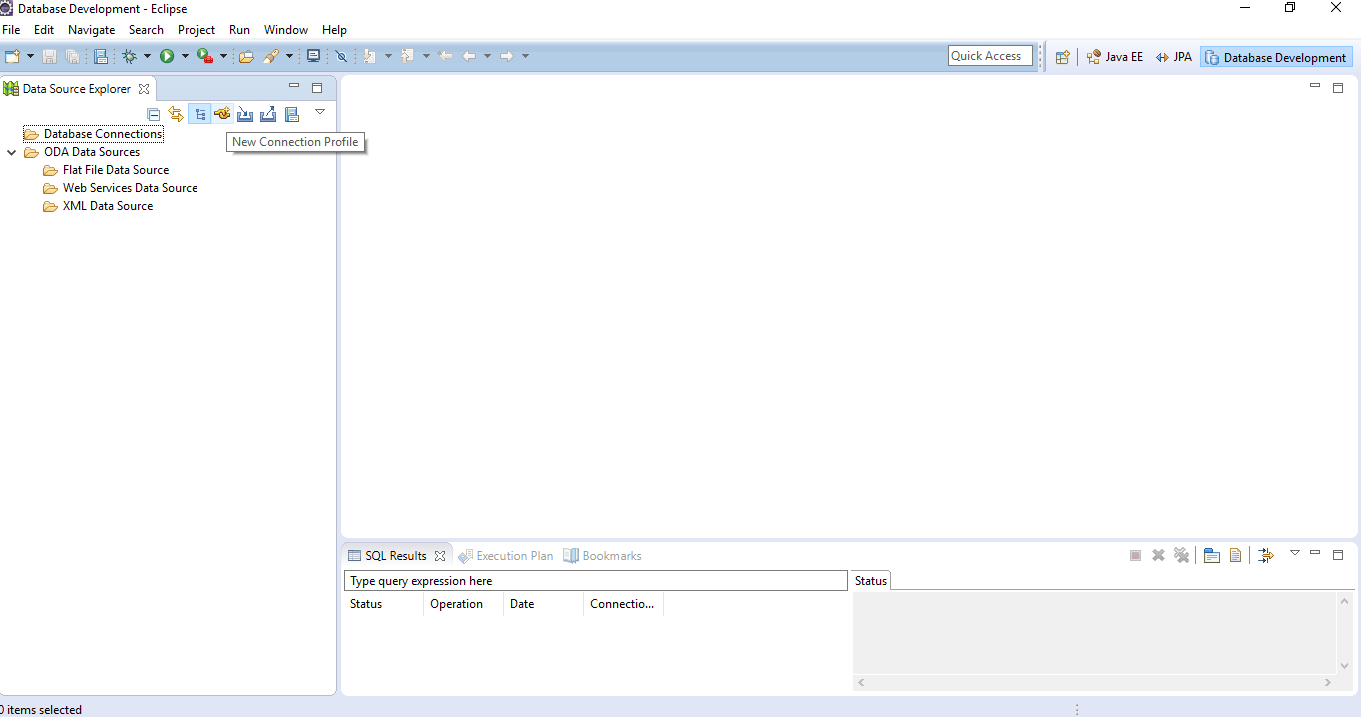Open the SQL Results view menu
Screen dimensions: 1361x717
pos(1294,555)
